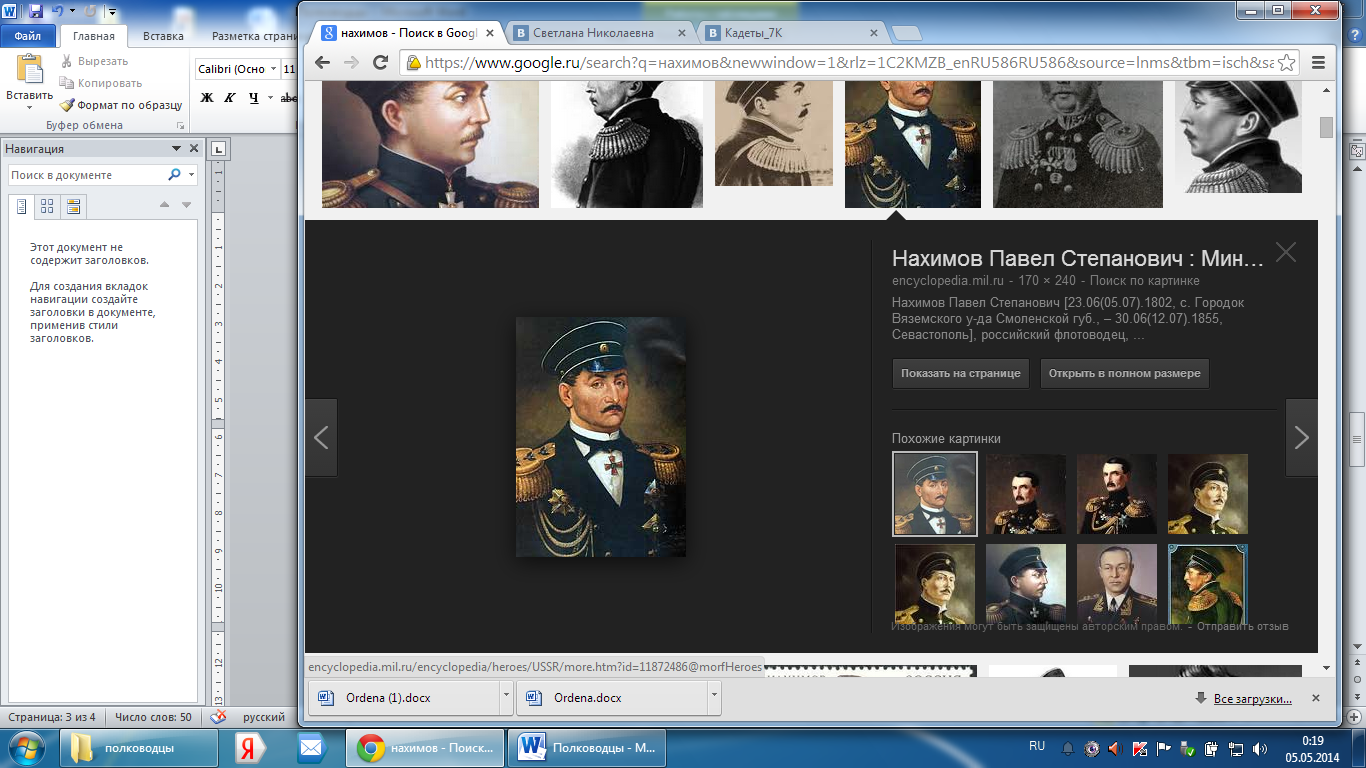Image resolution: width=1366 pixels, height=768 pixels.
Task: Click the Chrome address bar URL
Action: pos(848,62)
